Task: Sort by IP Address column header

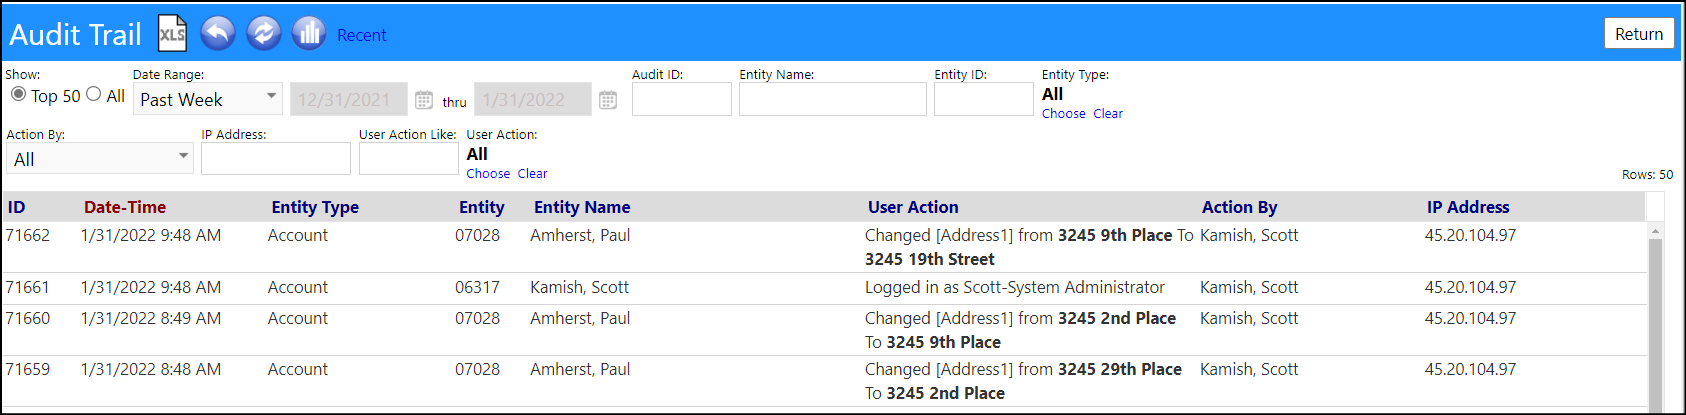Action: tap(1468, 207)
